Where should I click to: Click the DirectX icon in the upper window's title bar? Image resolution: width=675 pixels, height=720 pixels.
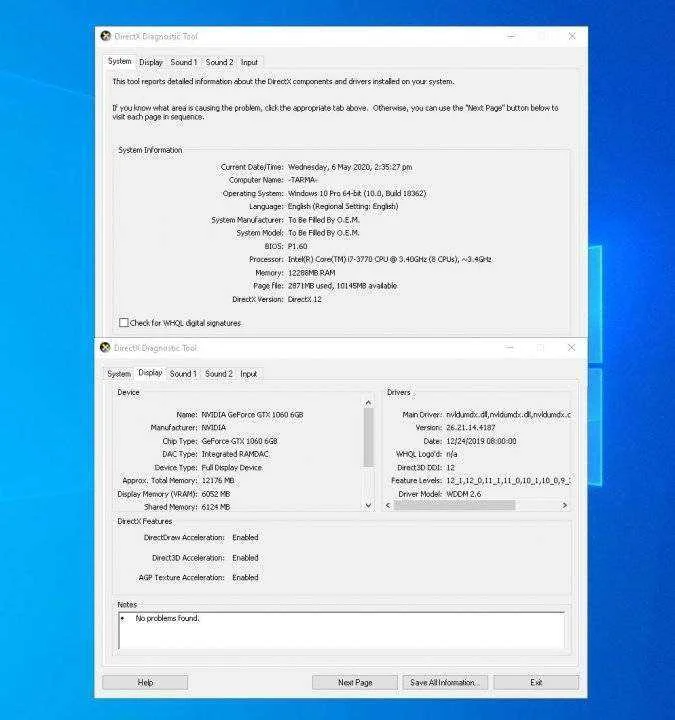(106, 36)
